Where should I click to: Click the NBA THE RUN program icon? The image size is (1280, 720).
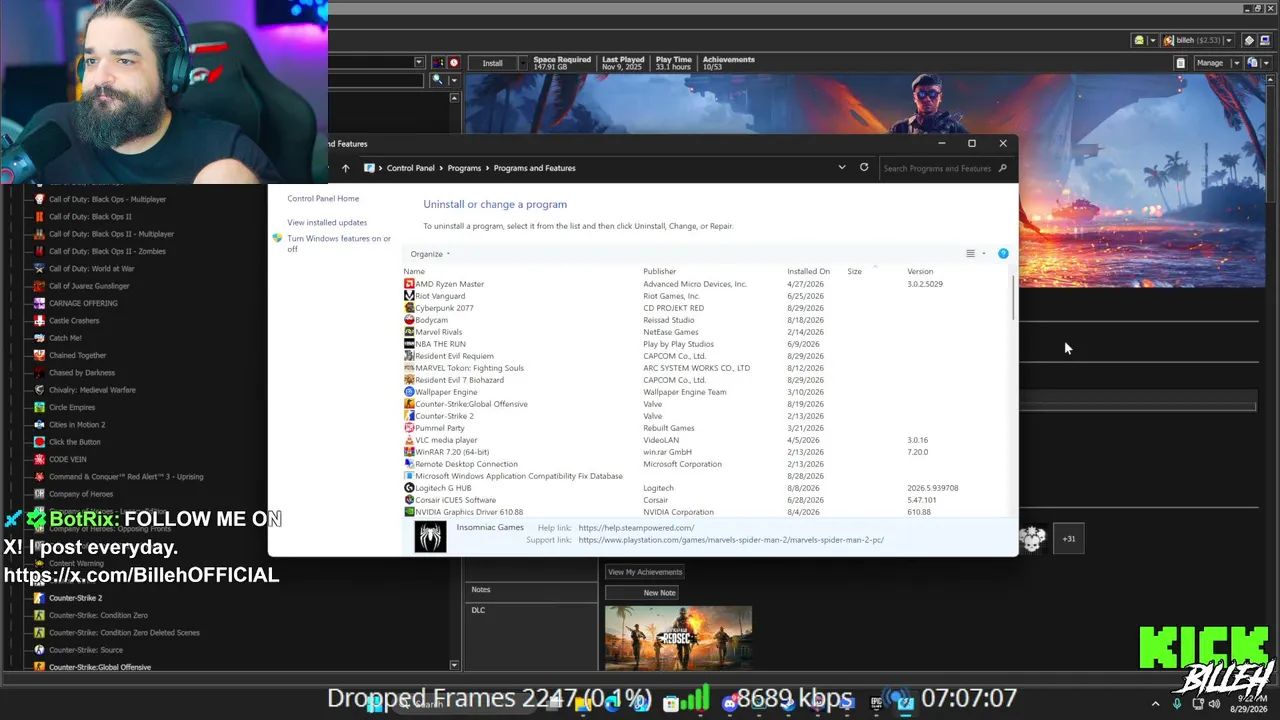pyautogui.click(x=409, y=344)
